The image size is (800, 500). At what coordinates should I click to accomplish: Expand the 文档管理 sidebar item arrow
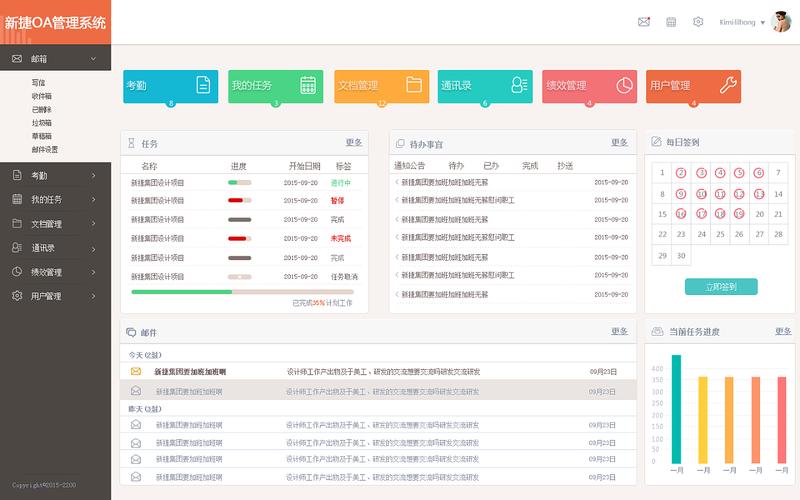(93, 223)
